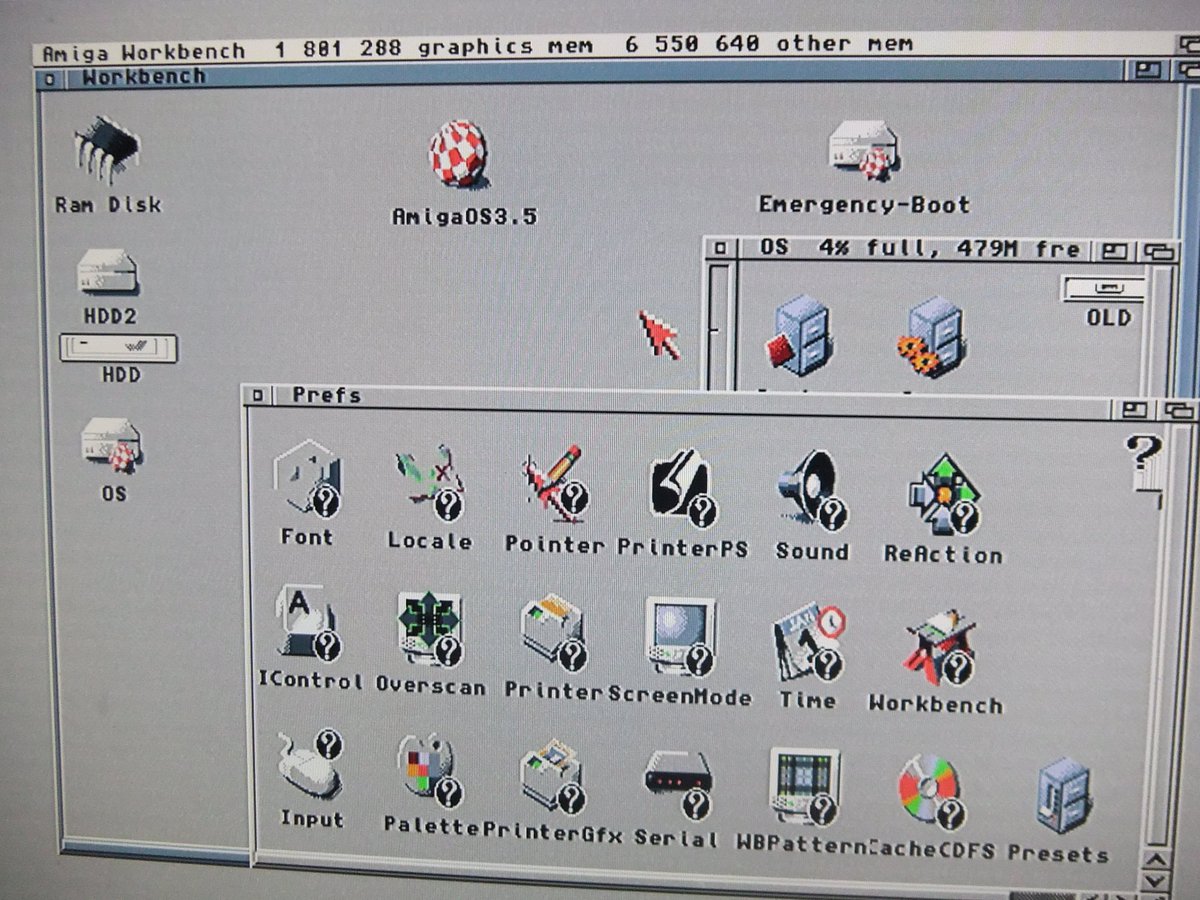Image resolution: width=1200 pixels, height=900 pixels.
Task: Click the Prefs window depth gadget
Action: point(1178,410)
